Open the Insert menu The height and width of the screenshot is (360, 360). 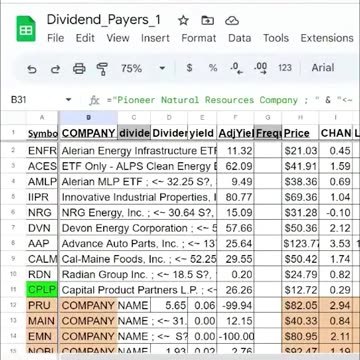(155, 38)
